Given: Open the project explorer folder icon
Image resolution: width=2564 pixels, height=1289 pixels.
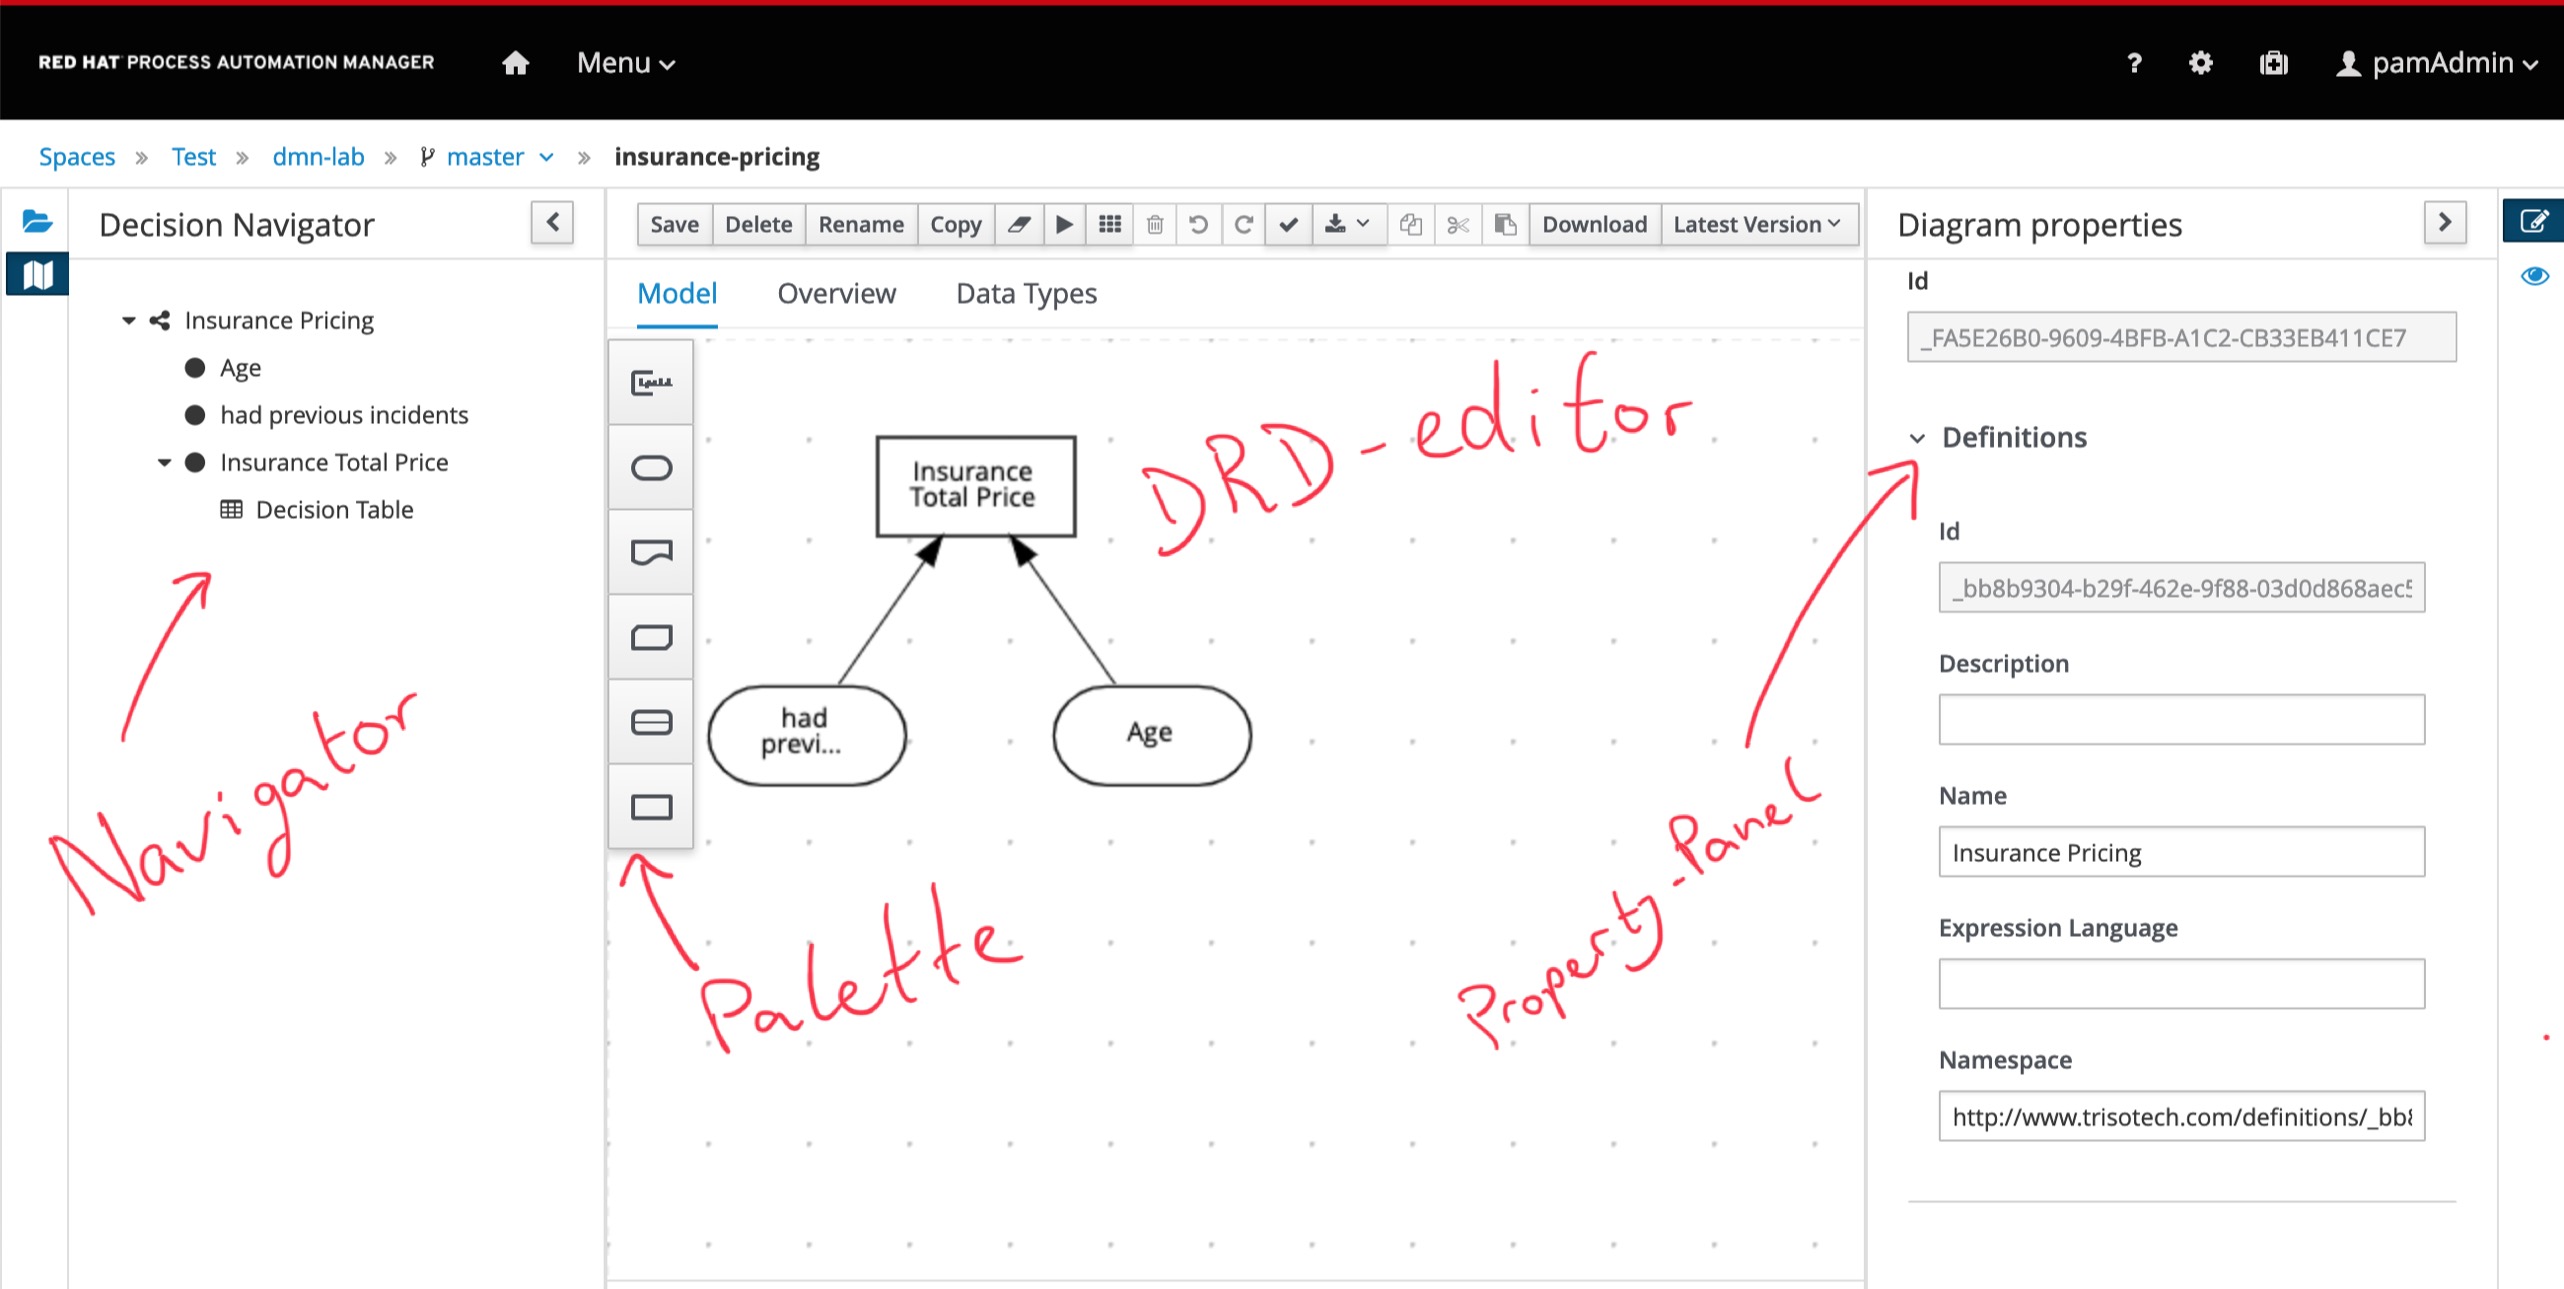Looking at the screenshot, I should coord(37,221).
